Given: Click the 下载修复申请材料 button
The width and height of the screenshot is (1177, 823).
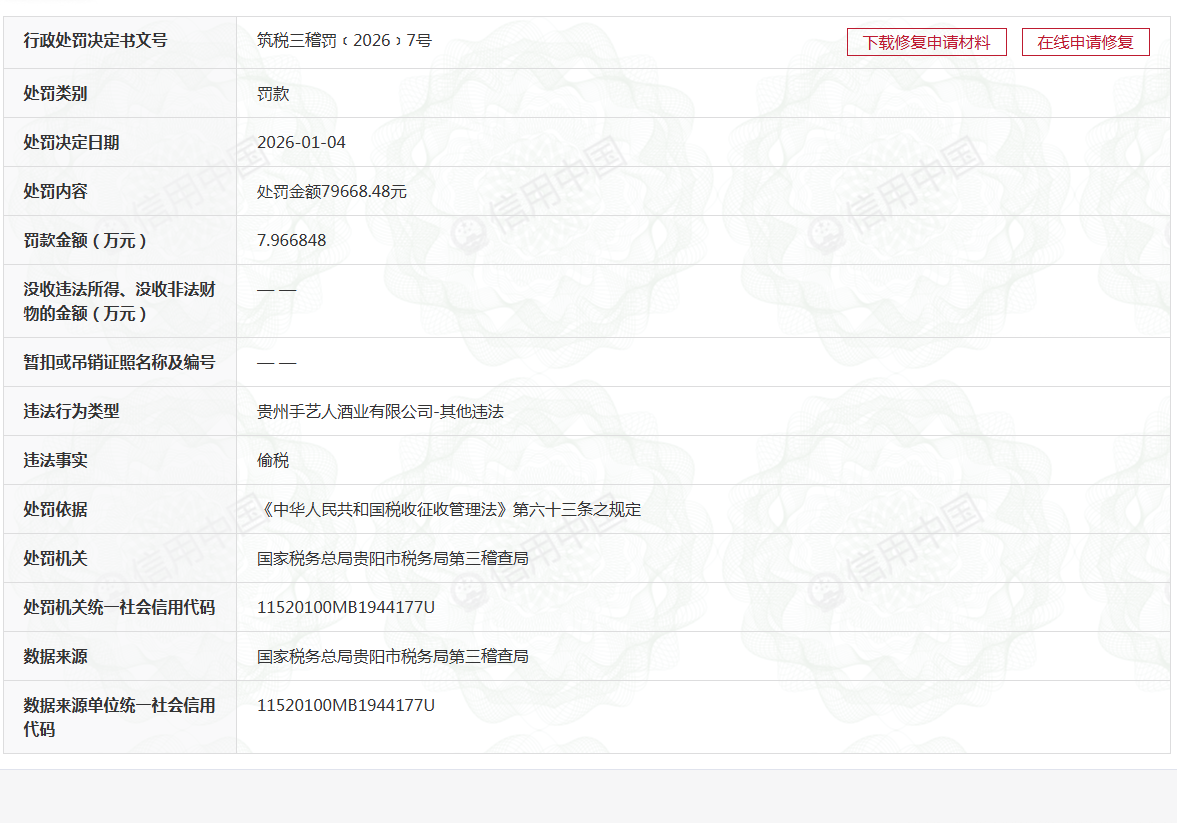Looking at the screenshot, I should pos(926,42).
